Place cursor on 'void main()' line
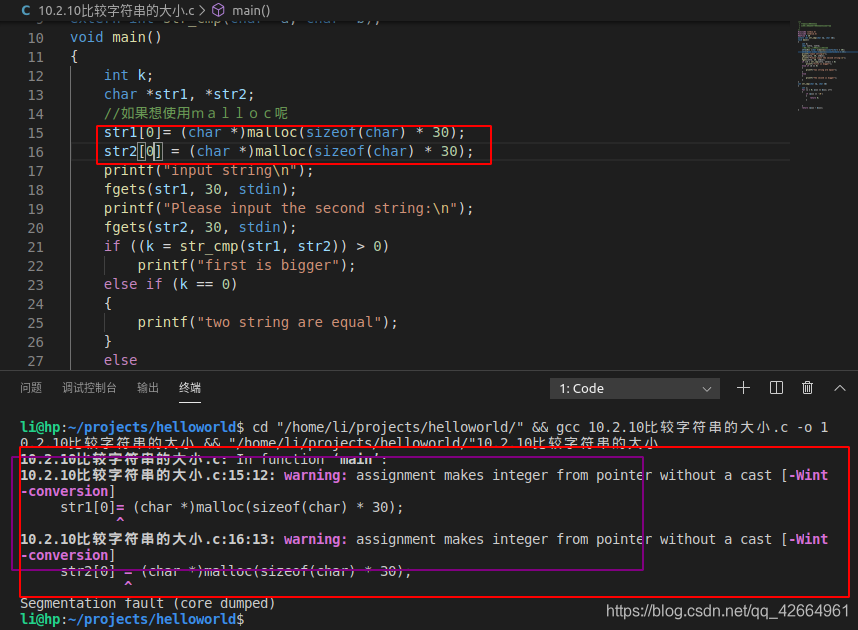 [x=116, y=37]
